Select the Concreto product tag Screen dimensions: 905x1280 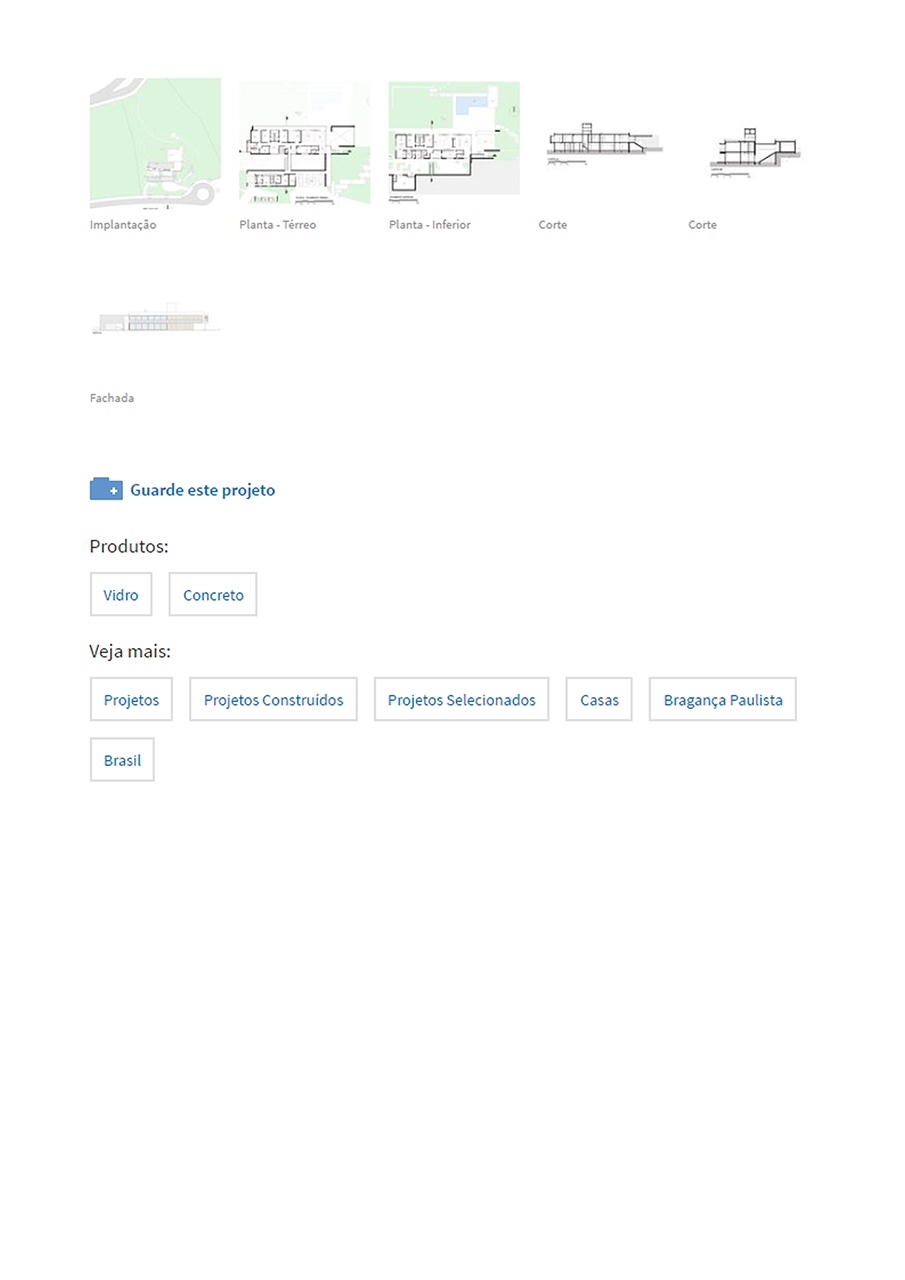(x=213, y=594)
